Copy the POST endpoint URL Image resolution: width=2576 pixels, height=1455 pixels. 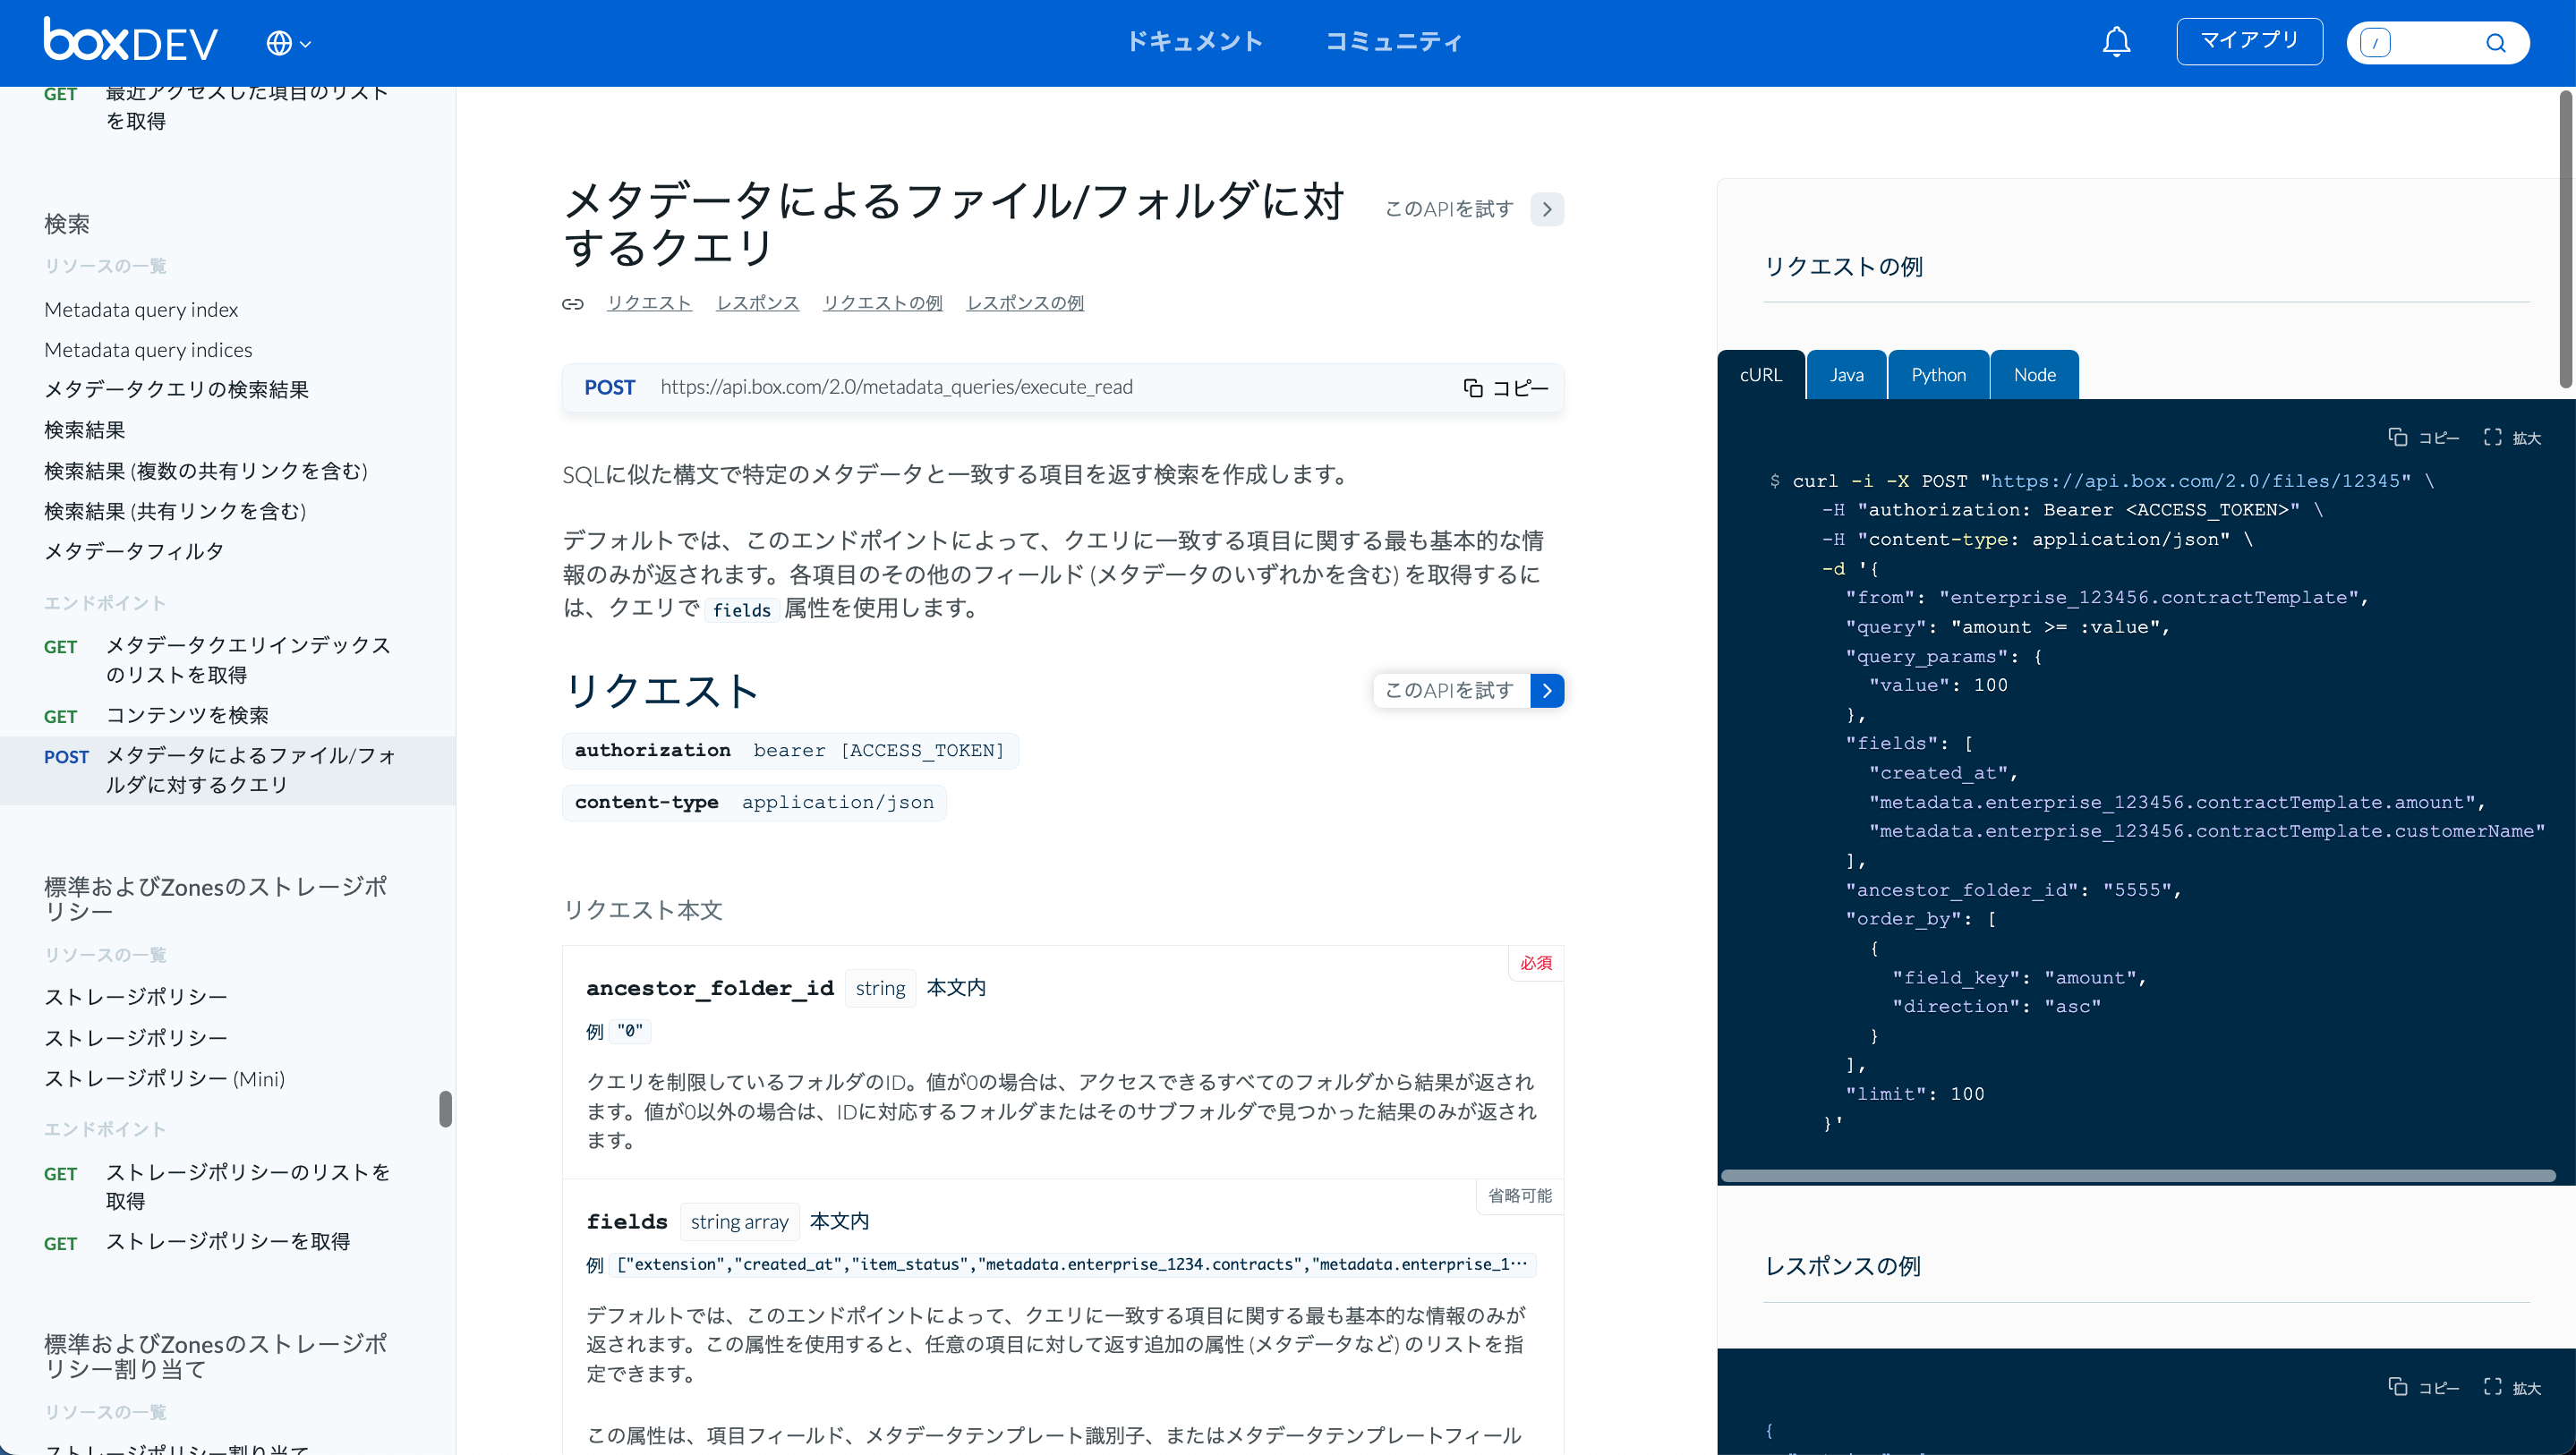point(1505,388)
